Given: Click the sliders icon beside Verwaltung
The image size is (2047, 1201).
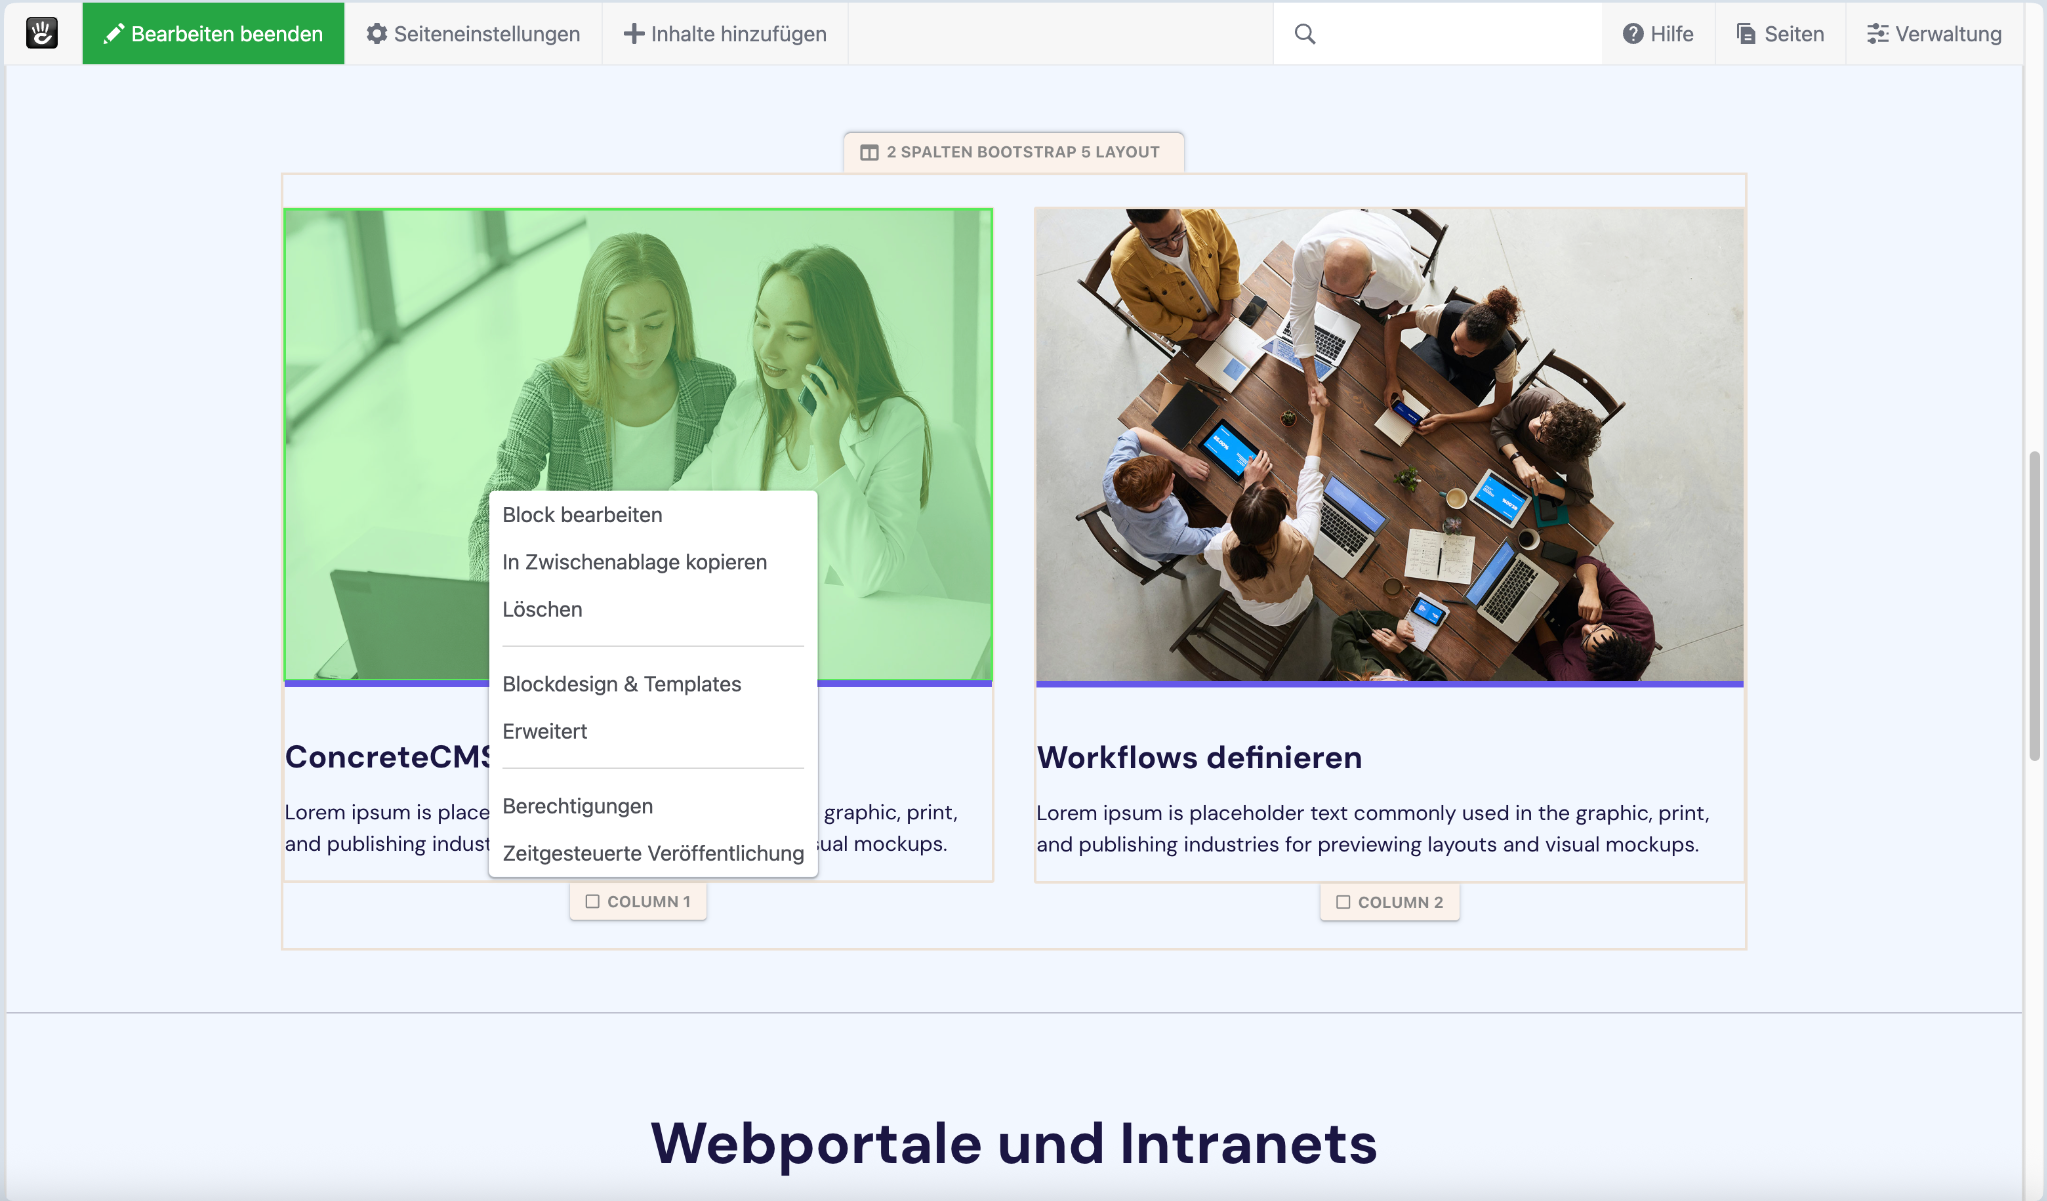Looking at the screenshot, I should pyautogui.click(x=1877, y=33).
